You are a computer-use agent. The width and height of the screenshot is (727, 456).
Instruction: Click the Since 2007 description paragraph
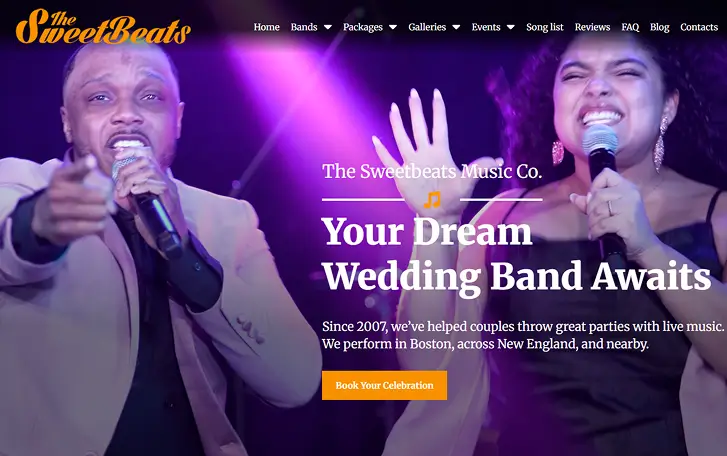click(523, 335)
